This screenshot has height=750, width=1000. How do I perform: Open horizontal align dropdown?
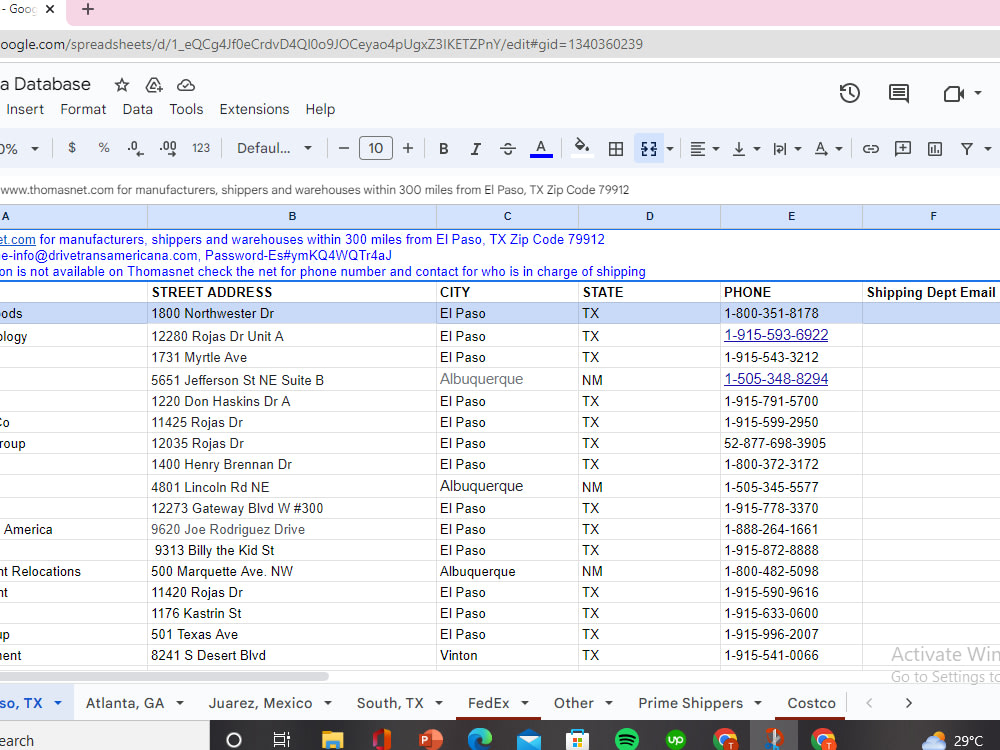click(x=705, y=149)
